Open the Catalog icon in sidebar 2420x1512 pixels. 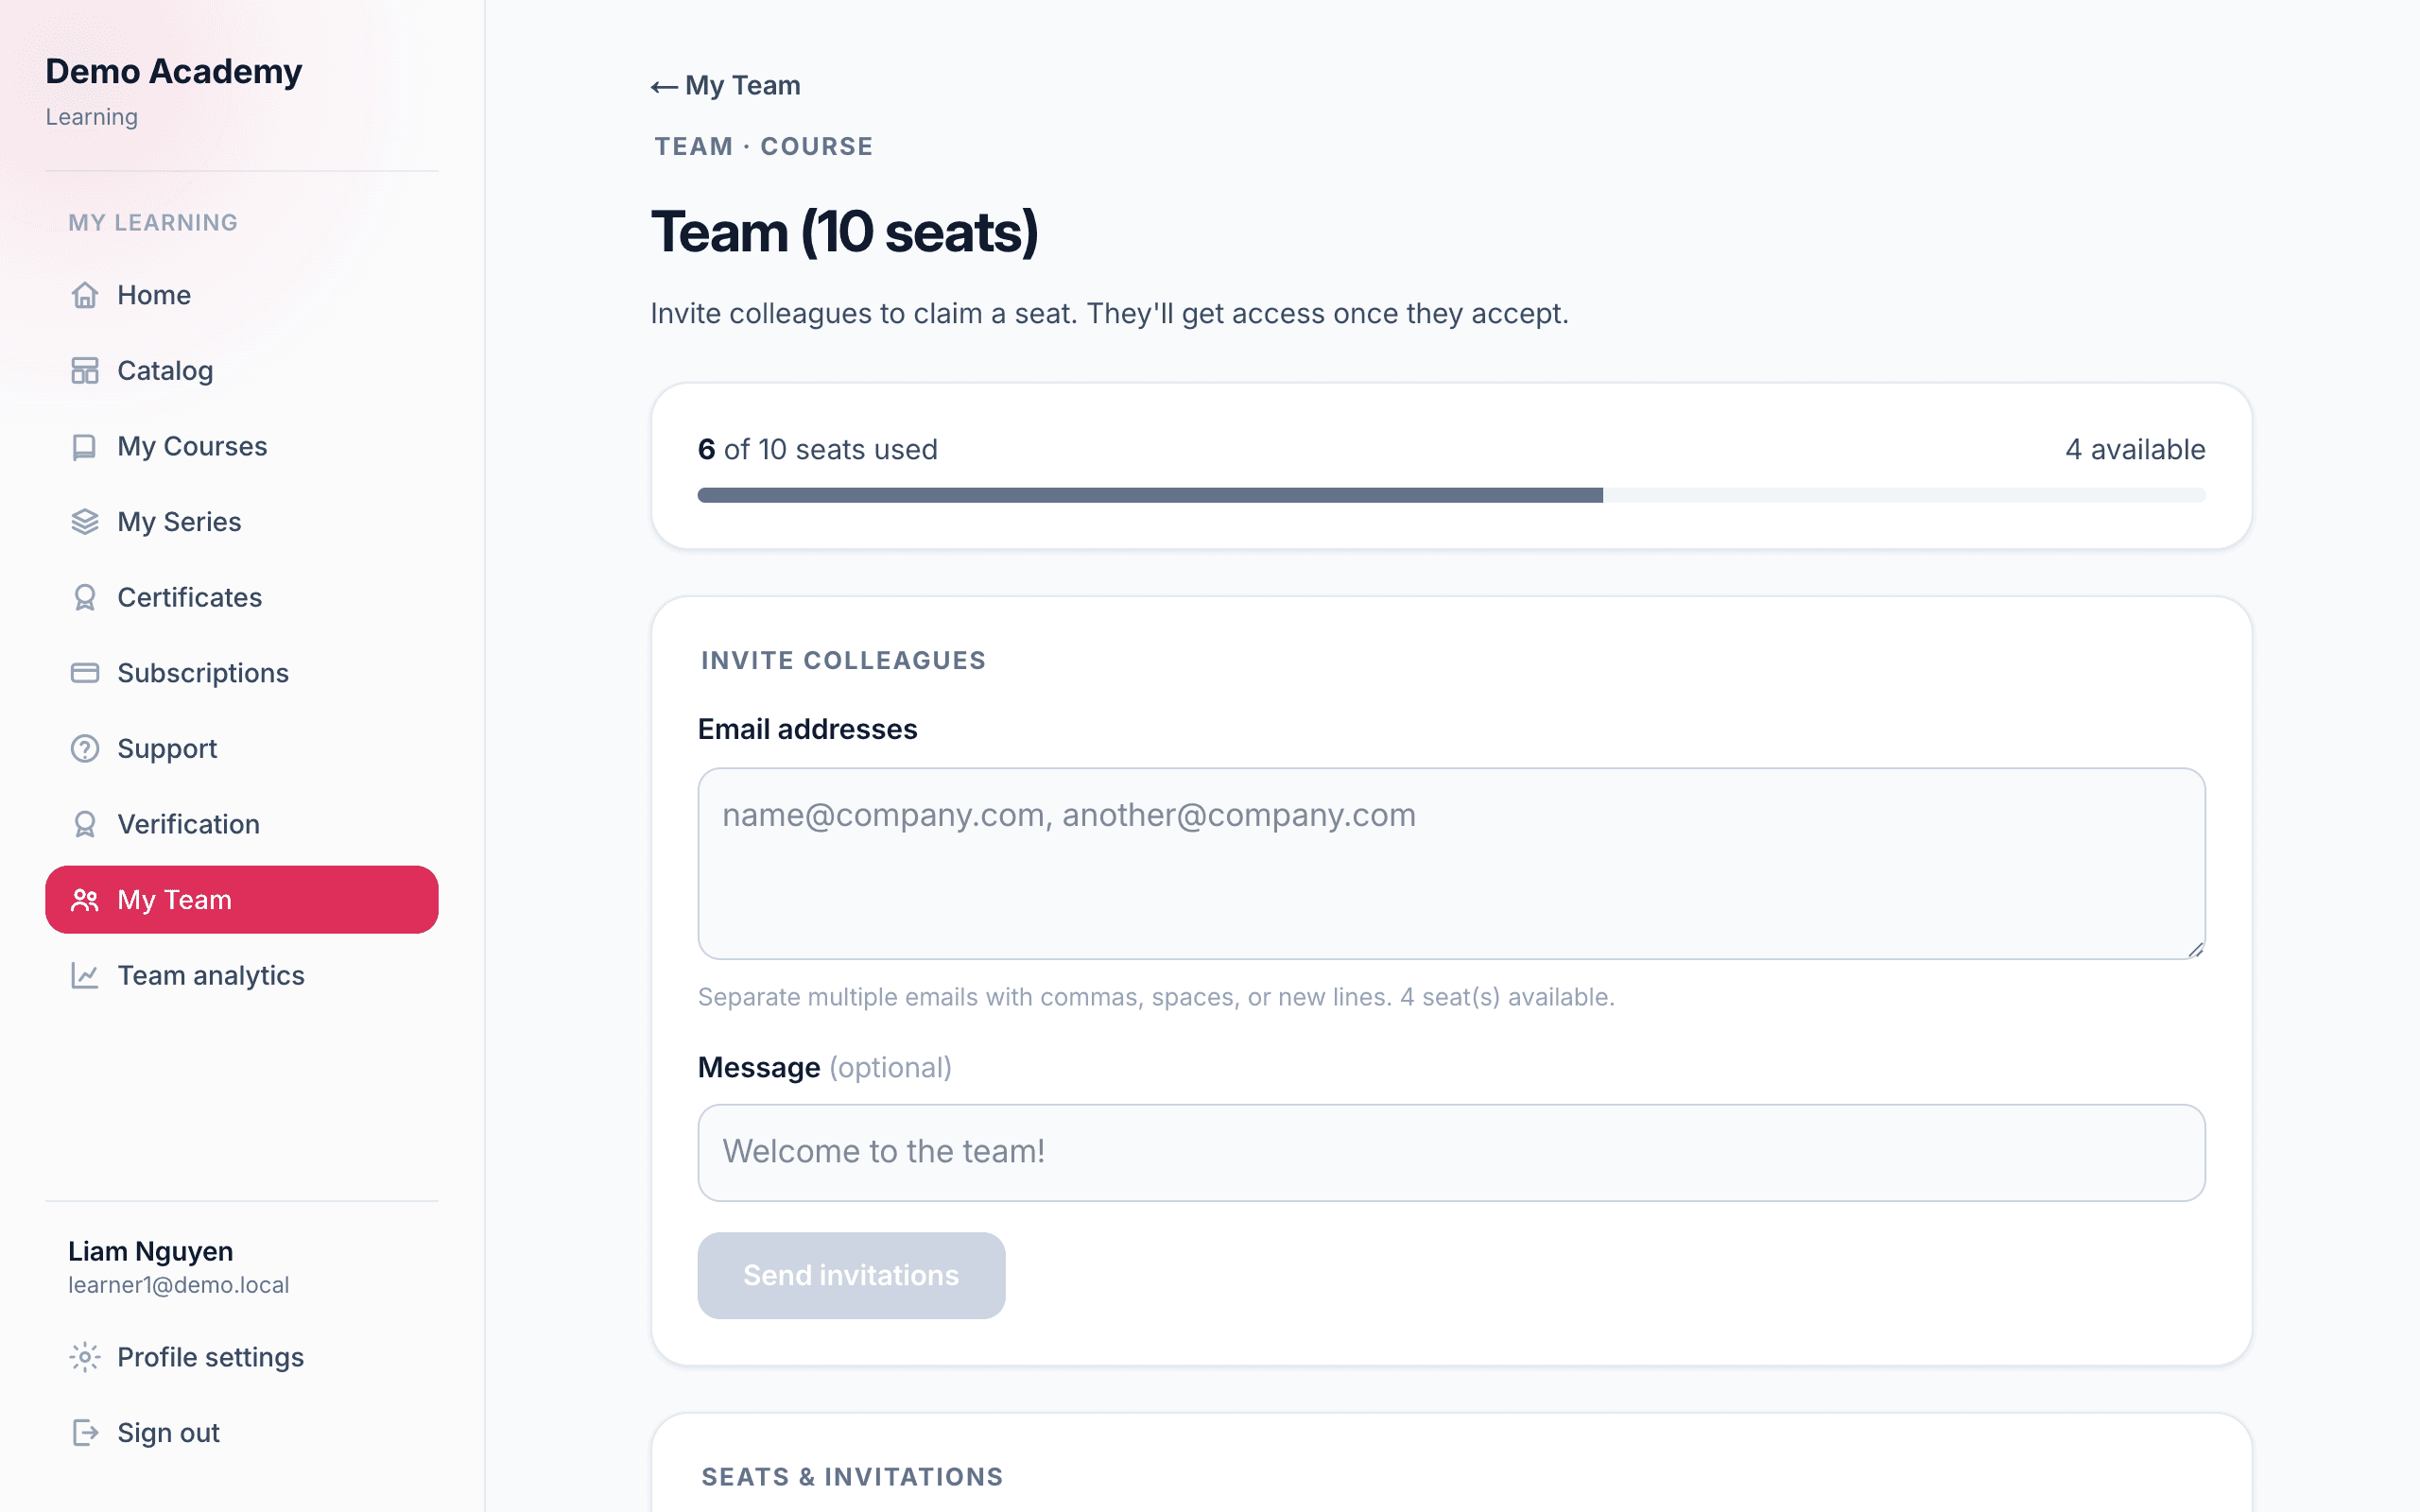coord(85,371)
